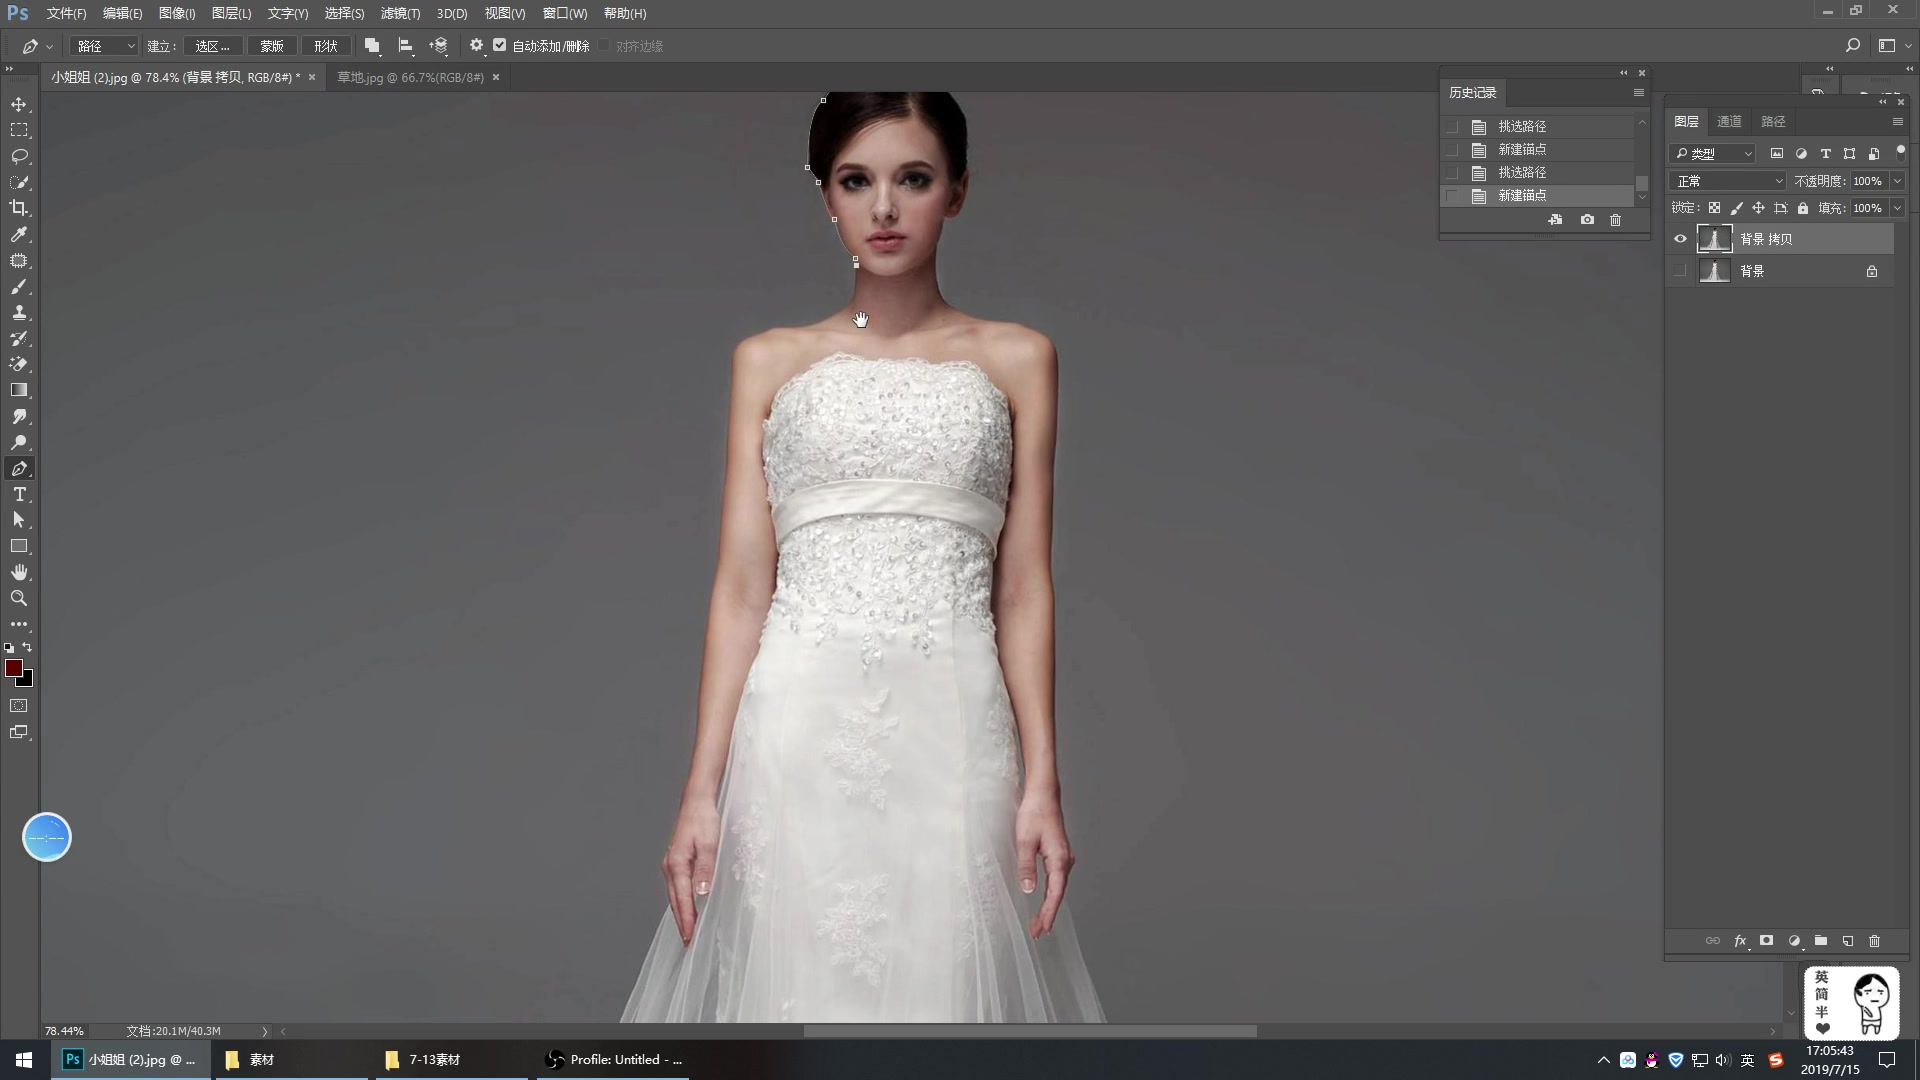Toggle lock transparent pixels

tap(1714, 208)
